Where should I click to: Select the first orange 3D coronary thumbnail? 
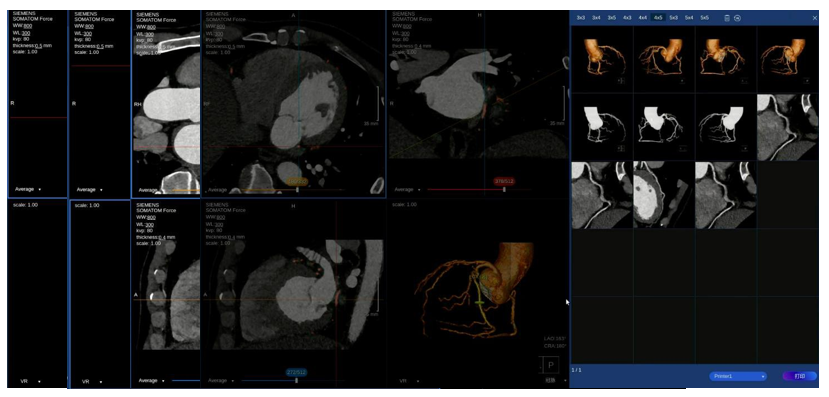coord(602,59)
